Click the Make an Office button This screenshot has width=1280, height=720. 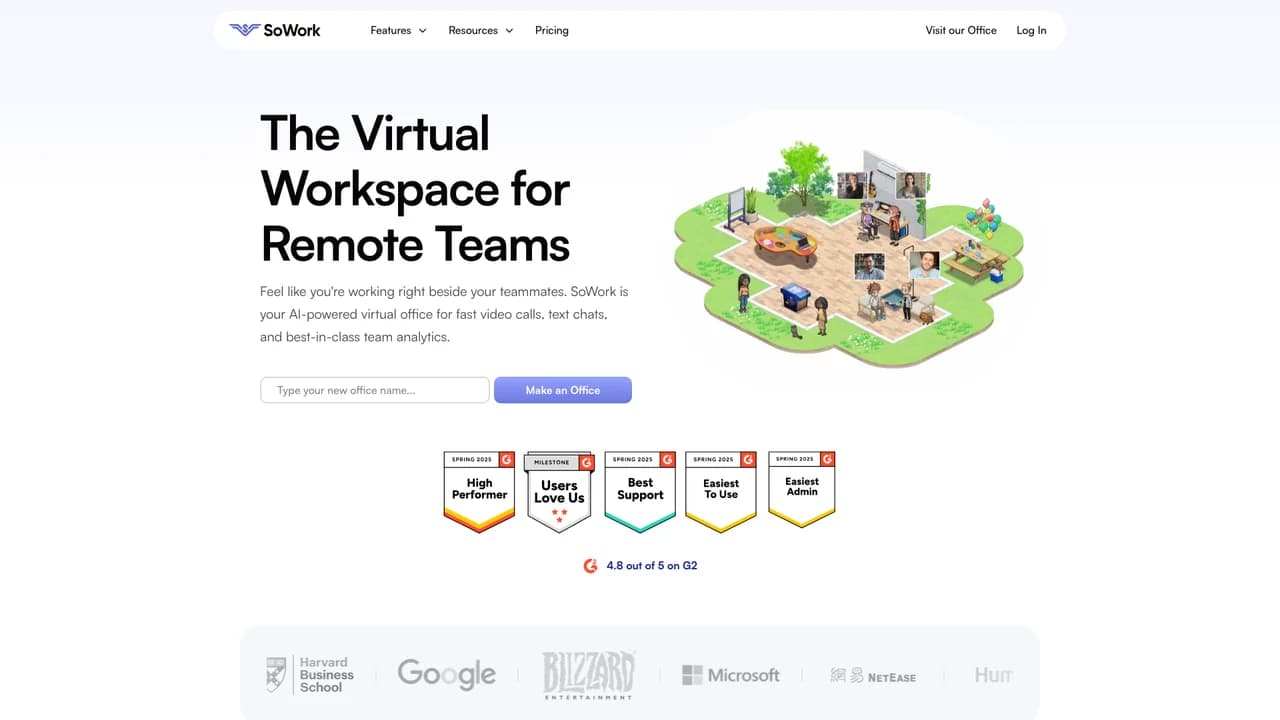[563, 390]
